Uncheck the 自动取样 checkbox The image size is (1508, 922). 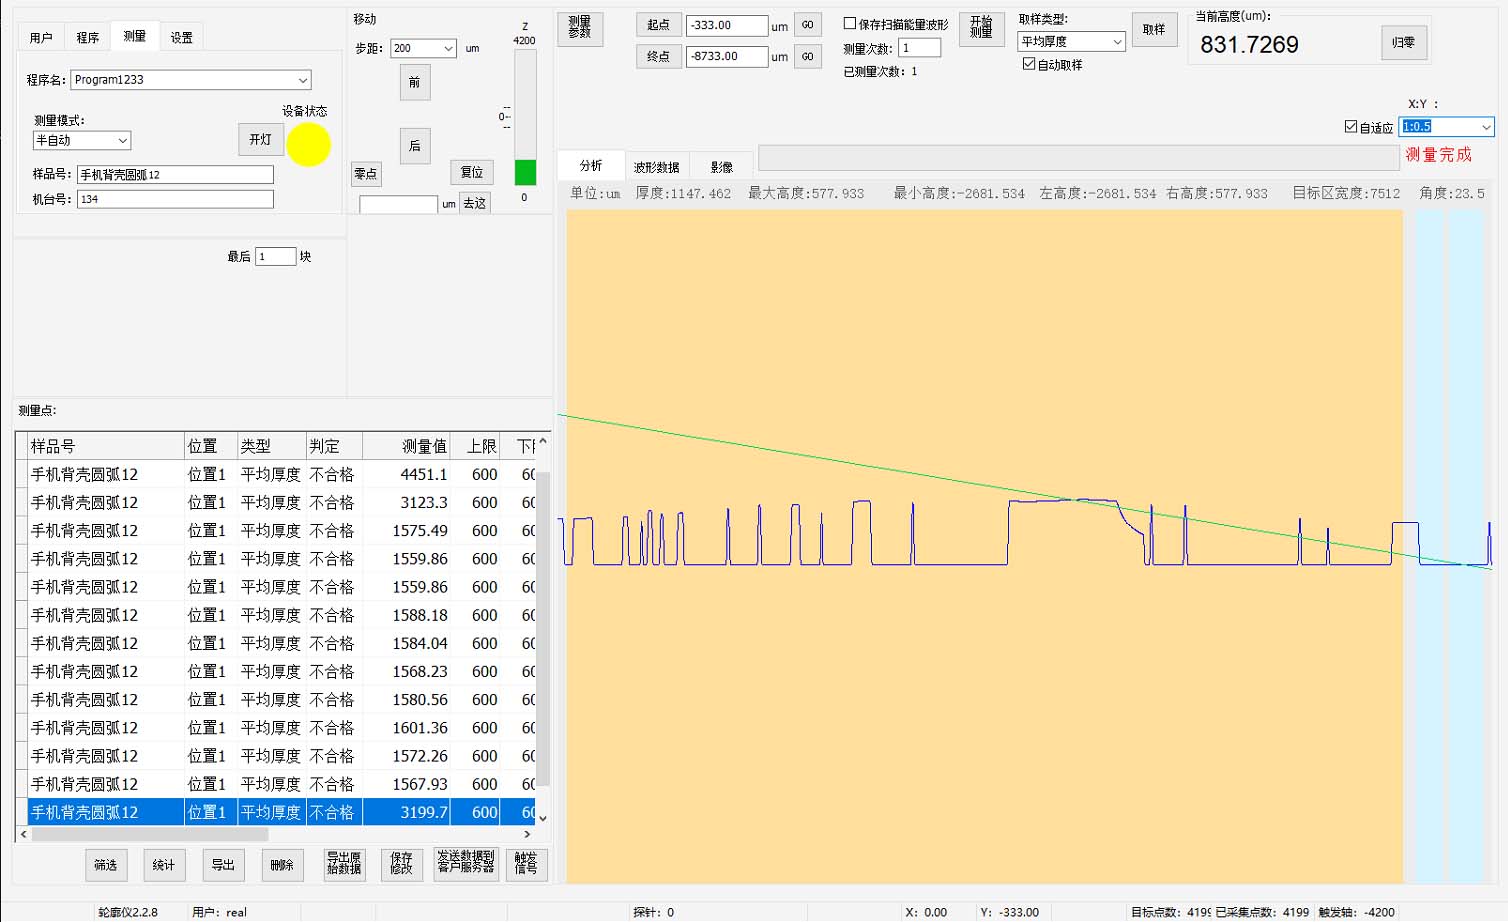pyautogui.click(x=1028, y=64)
